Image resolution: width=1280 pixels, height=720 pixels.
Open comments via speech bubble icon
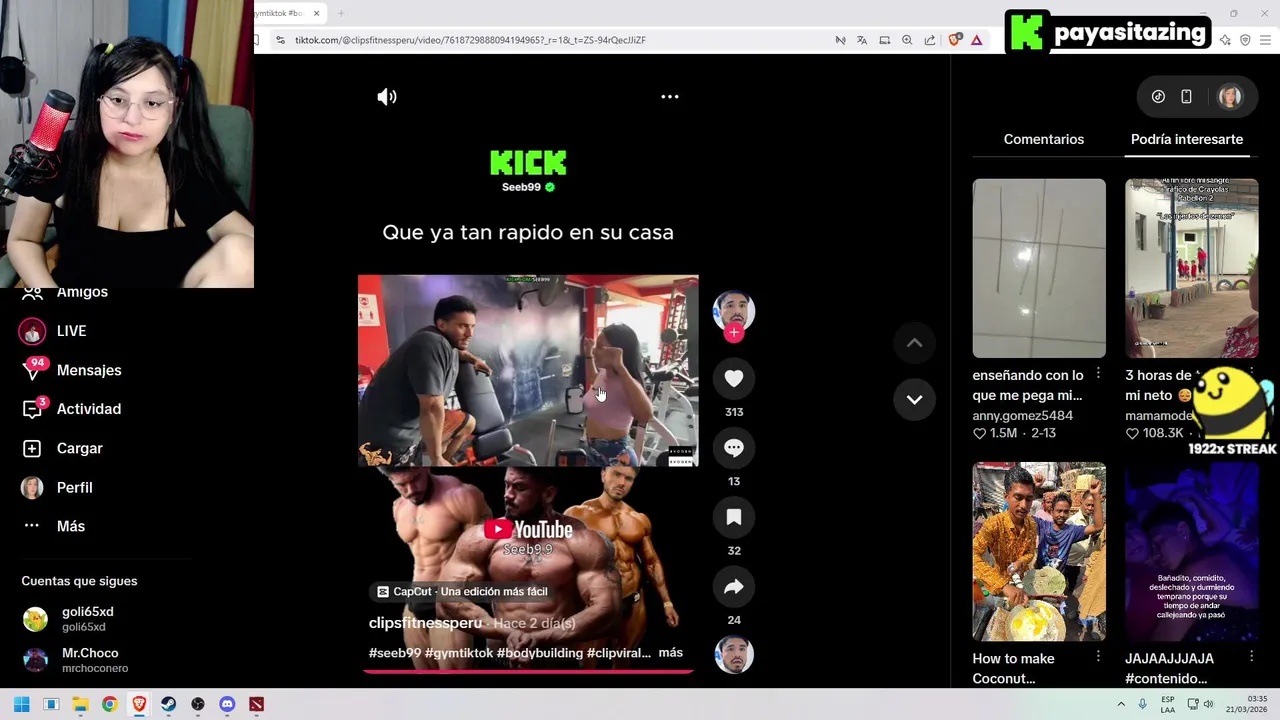pos(734,448)
